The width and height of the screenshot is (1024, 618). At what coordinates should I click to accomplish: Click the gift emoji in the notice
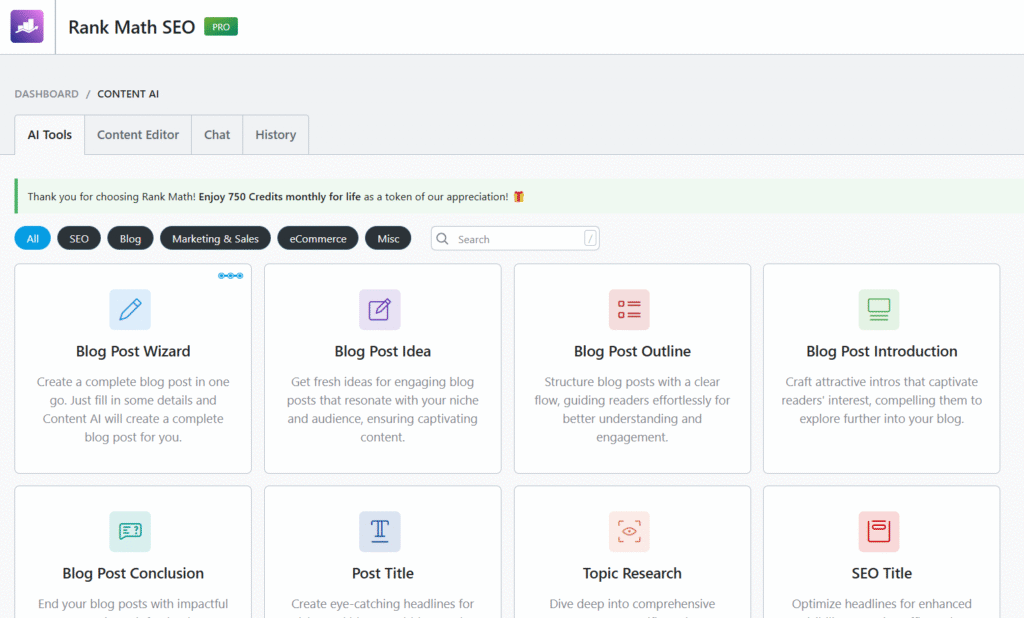(519, 197)
